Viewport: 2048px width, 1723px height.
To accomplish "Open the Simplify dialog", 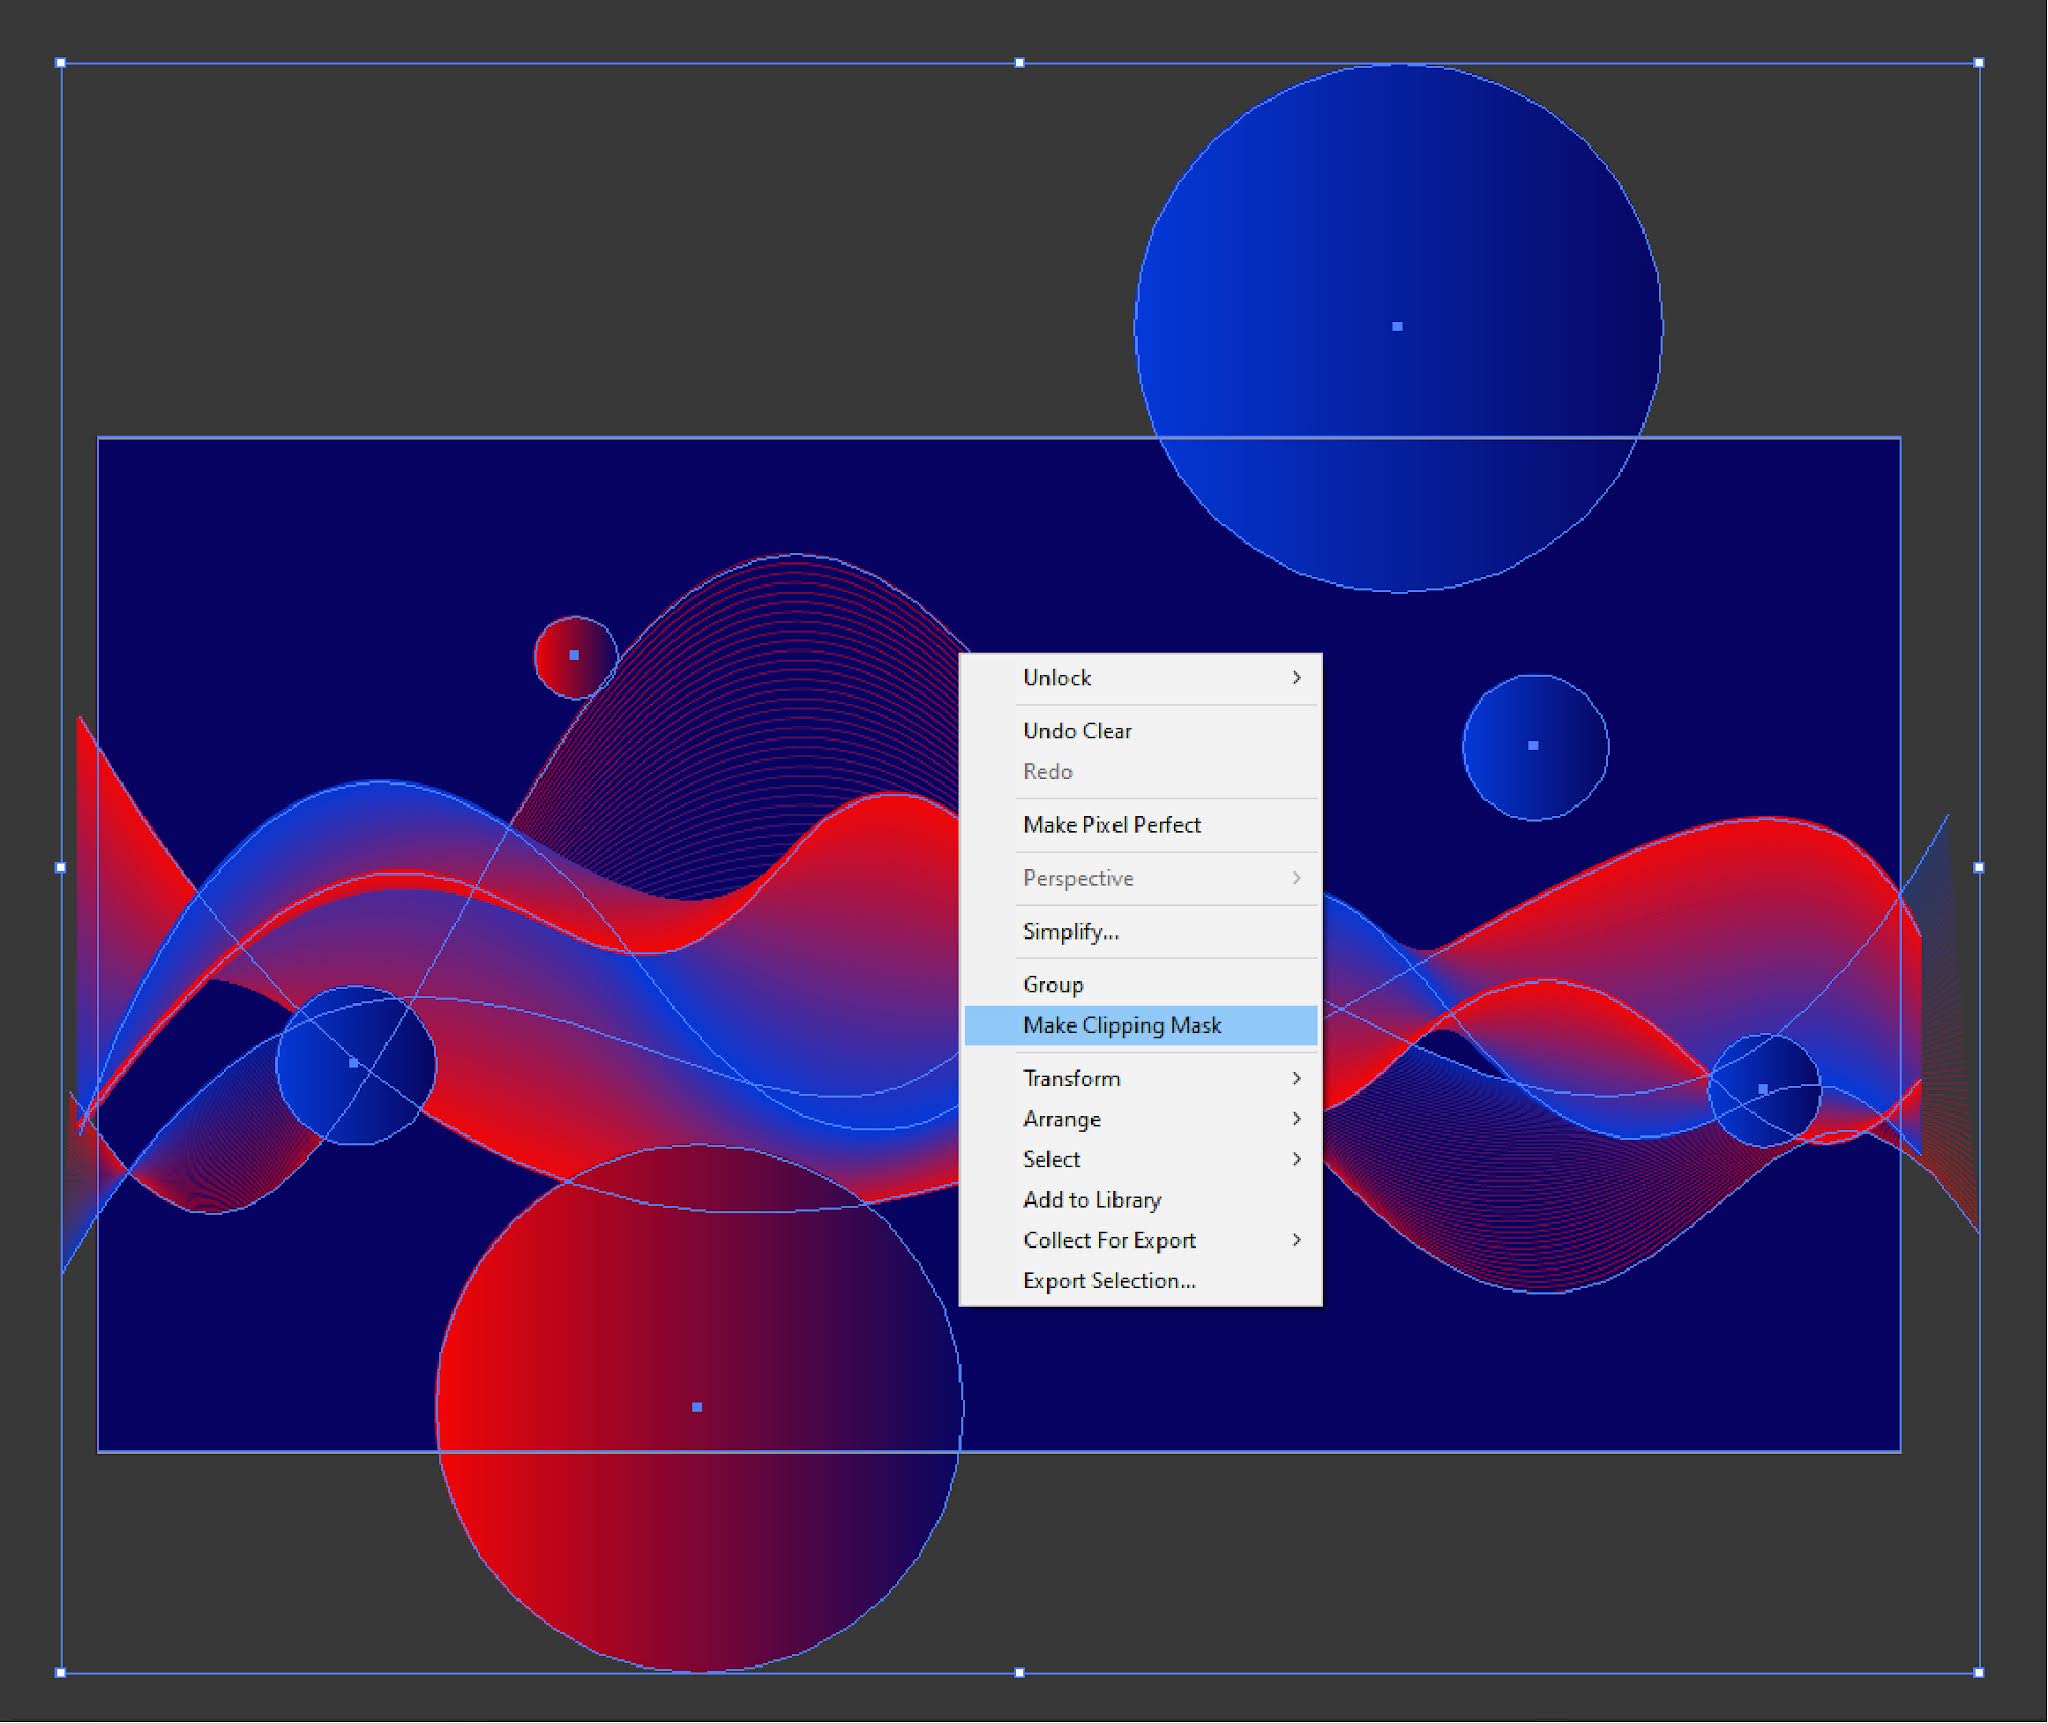I will pos(1070,931).
